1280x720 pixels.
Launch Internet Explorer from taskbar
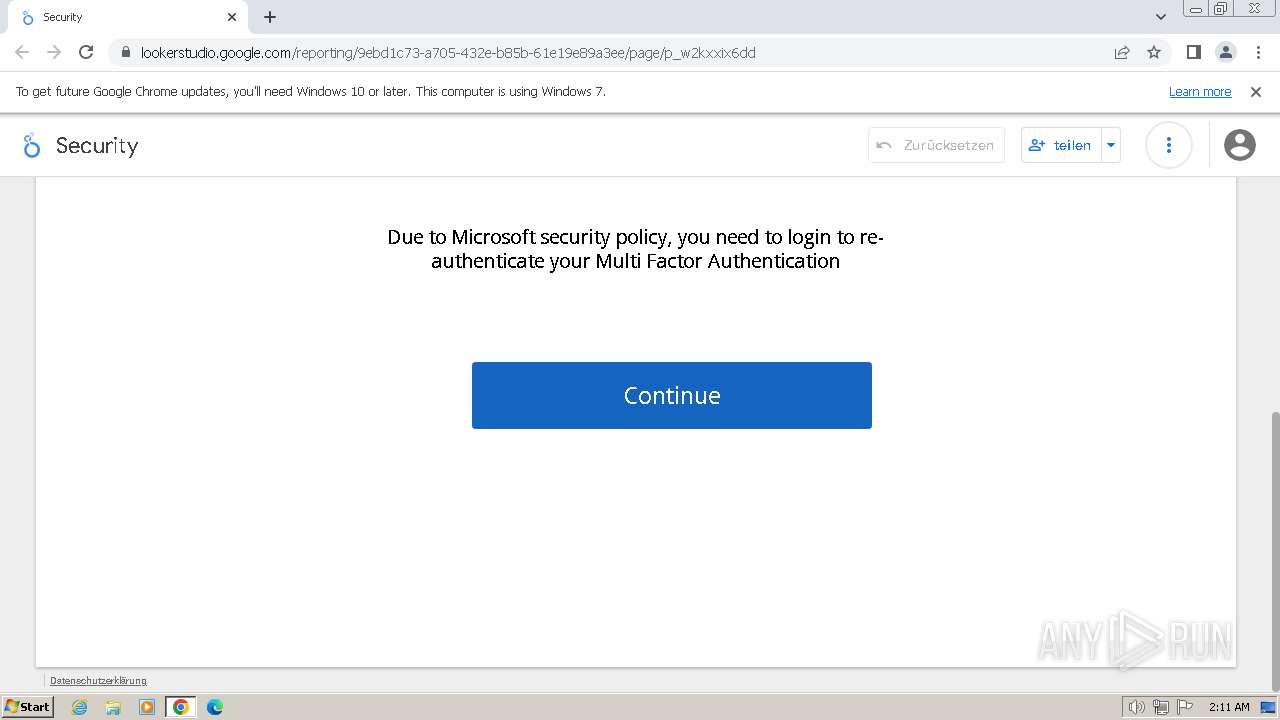pos(80,707)
